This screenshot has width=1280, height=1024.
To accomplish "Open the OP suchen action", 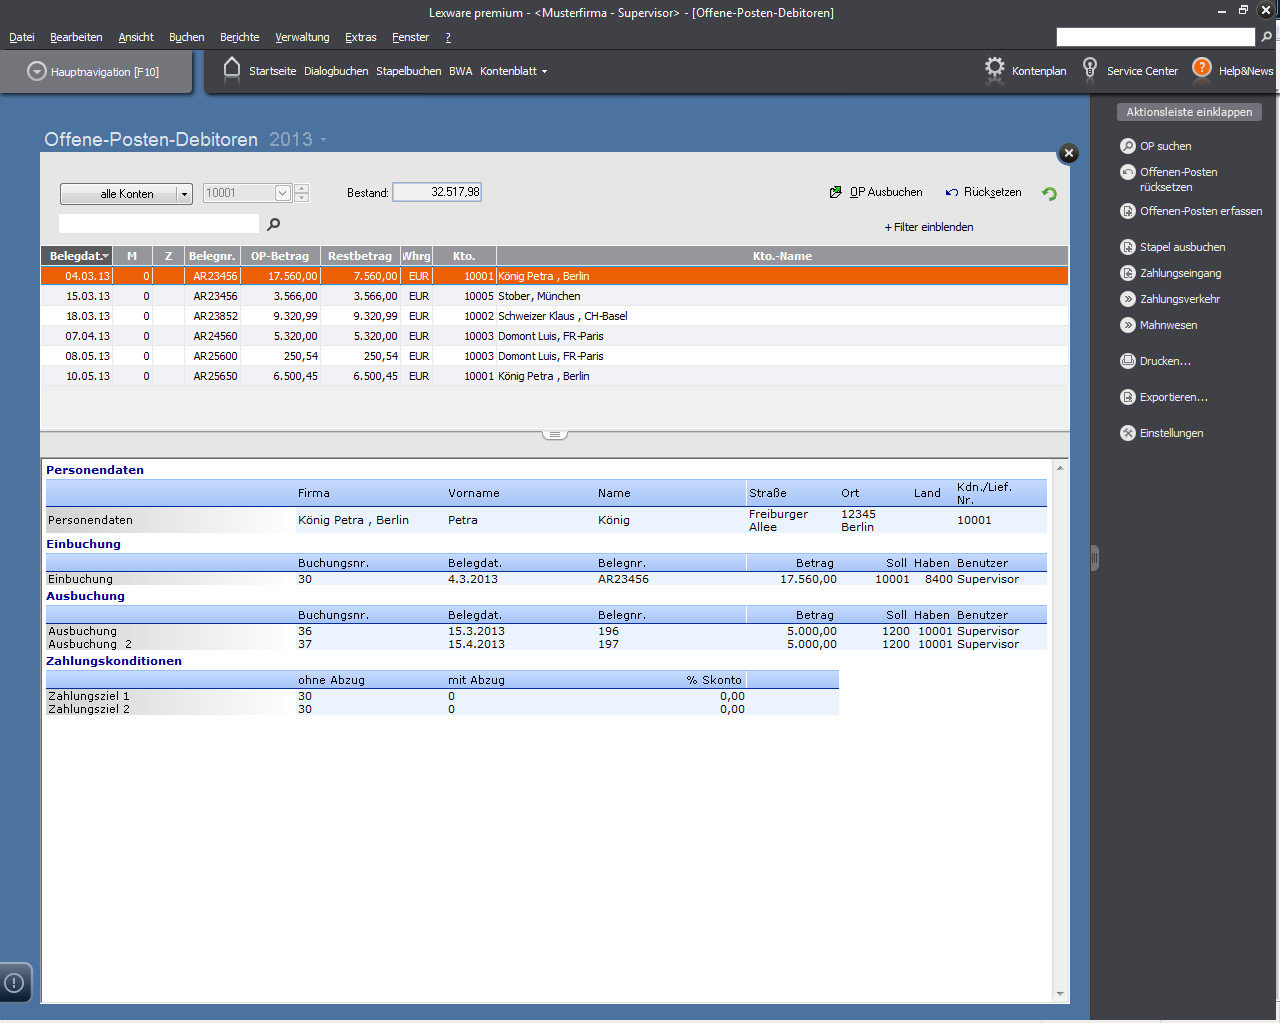I will (1164, 146).
